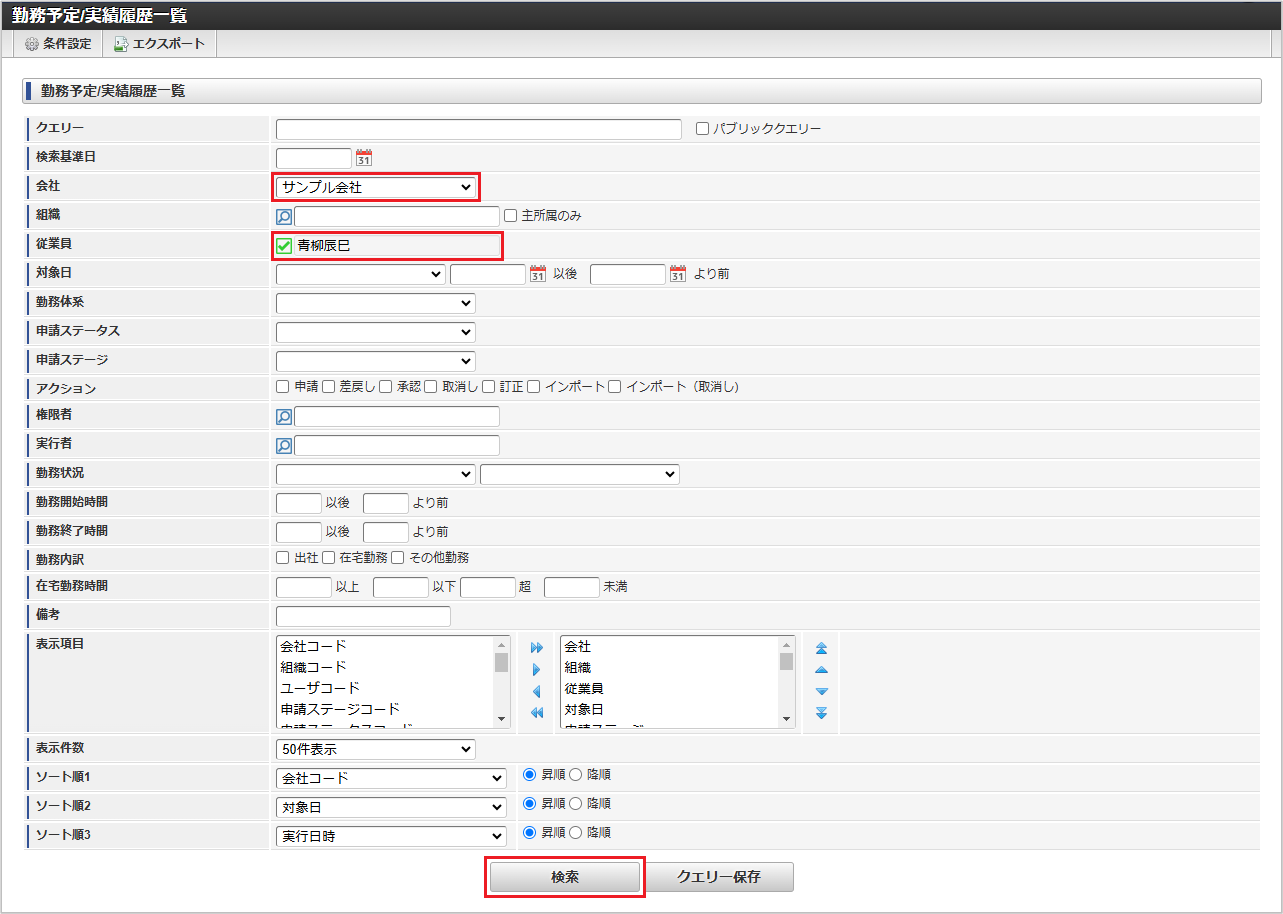This screenshot has height=914, width=1283.
Task: Open 条件設定 in the toolbar
Action: click(58, 44)
